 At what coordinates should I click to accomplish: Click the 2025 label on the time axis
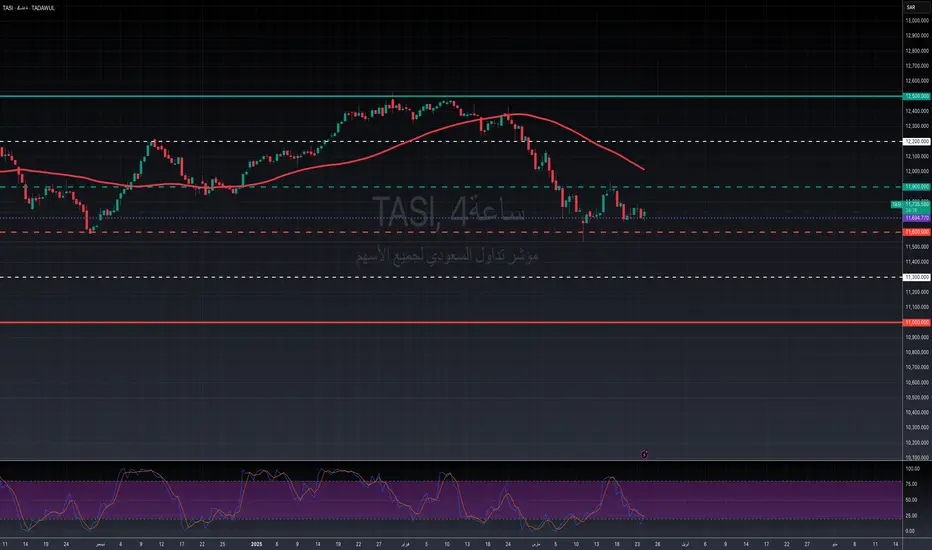click(x=257, y=544)
